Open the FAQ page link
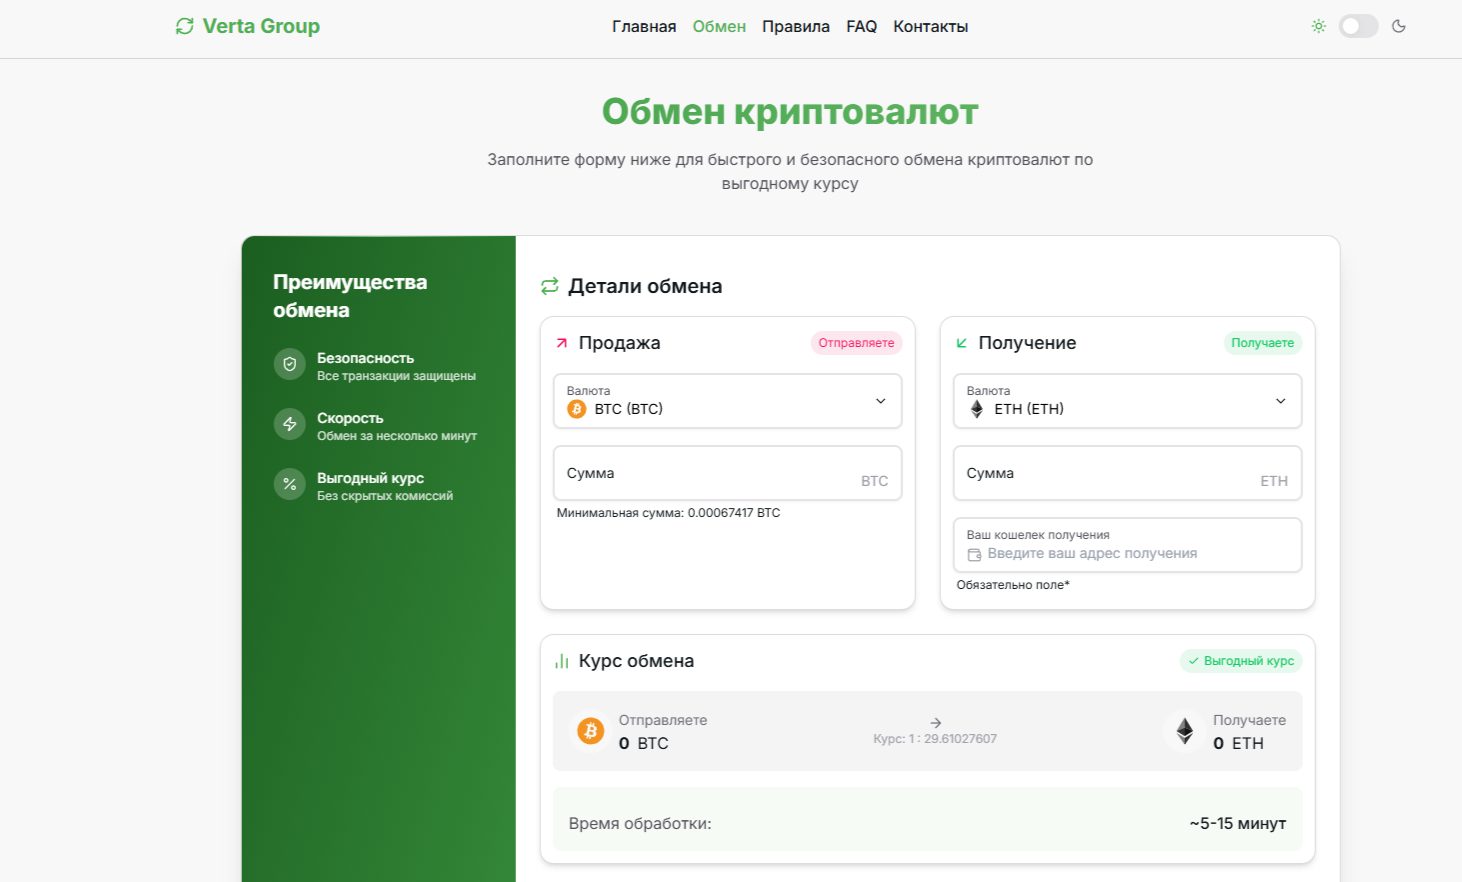The image size is (1462, 882). tap(861, 27)
